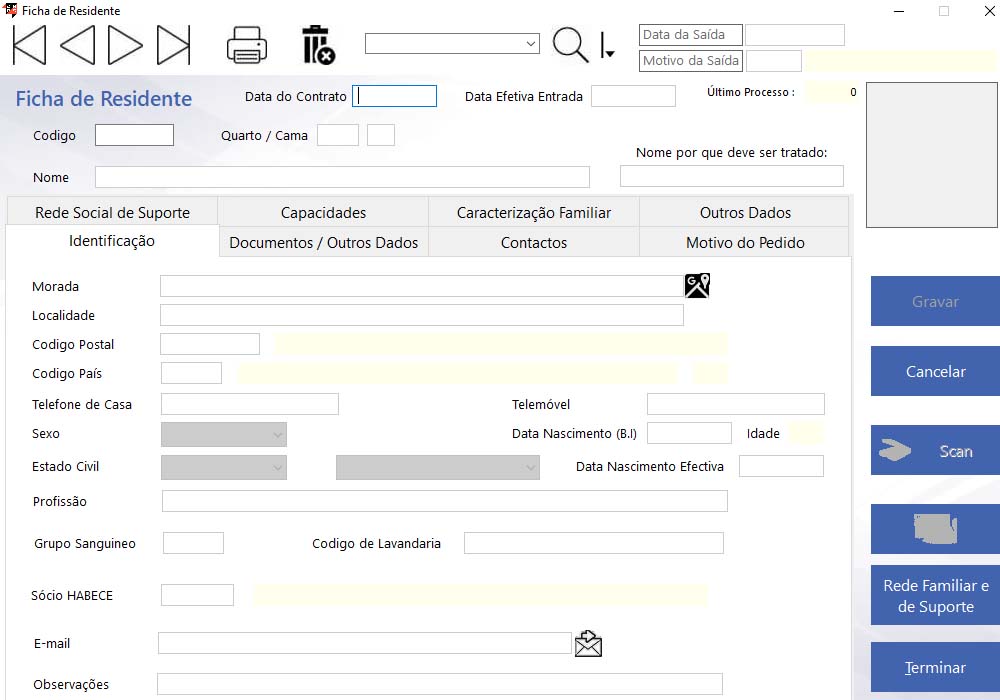Click the Localidade field
Image resolution: width=1000 pixels, height=700 pixels.
point(422,315)
